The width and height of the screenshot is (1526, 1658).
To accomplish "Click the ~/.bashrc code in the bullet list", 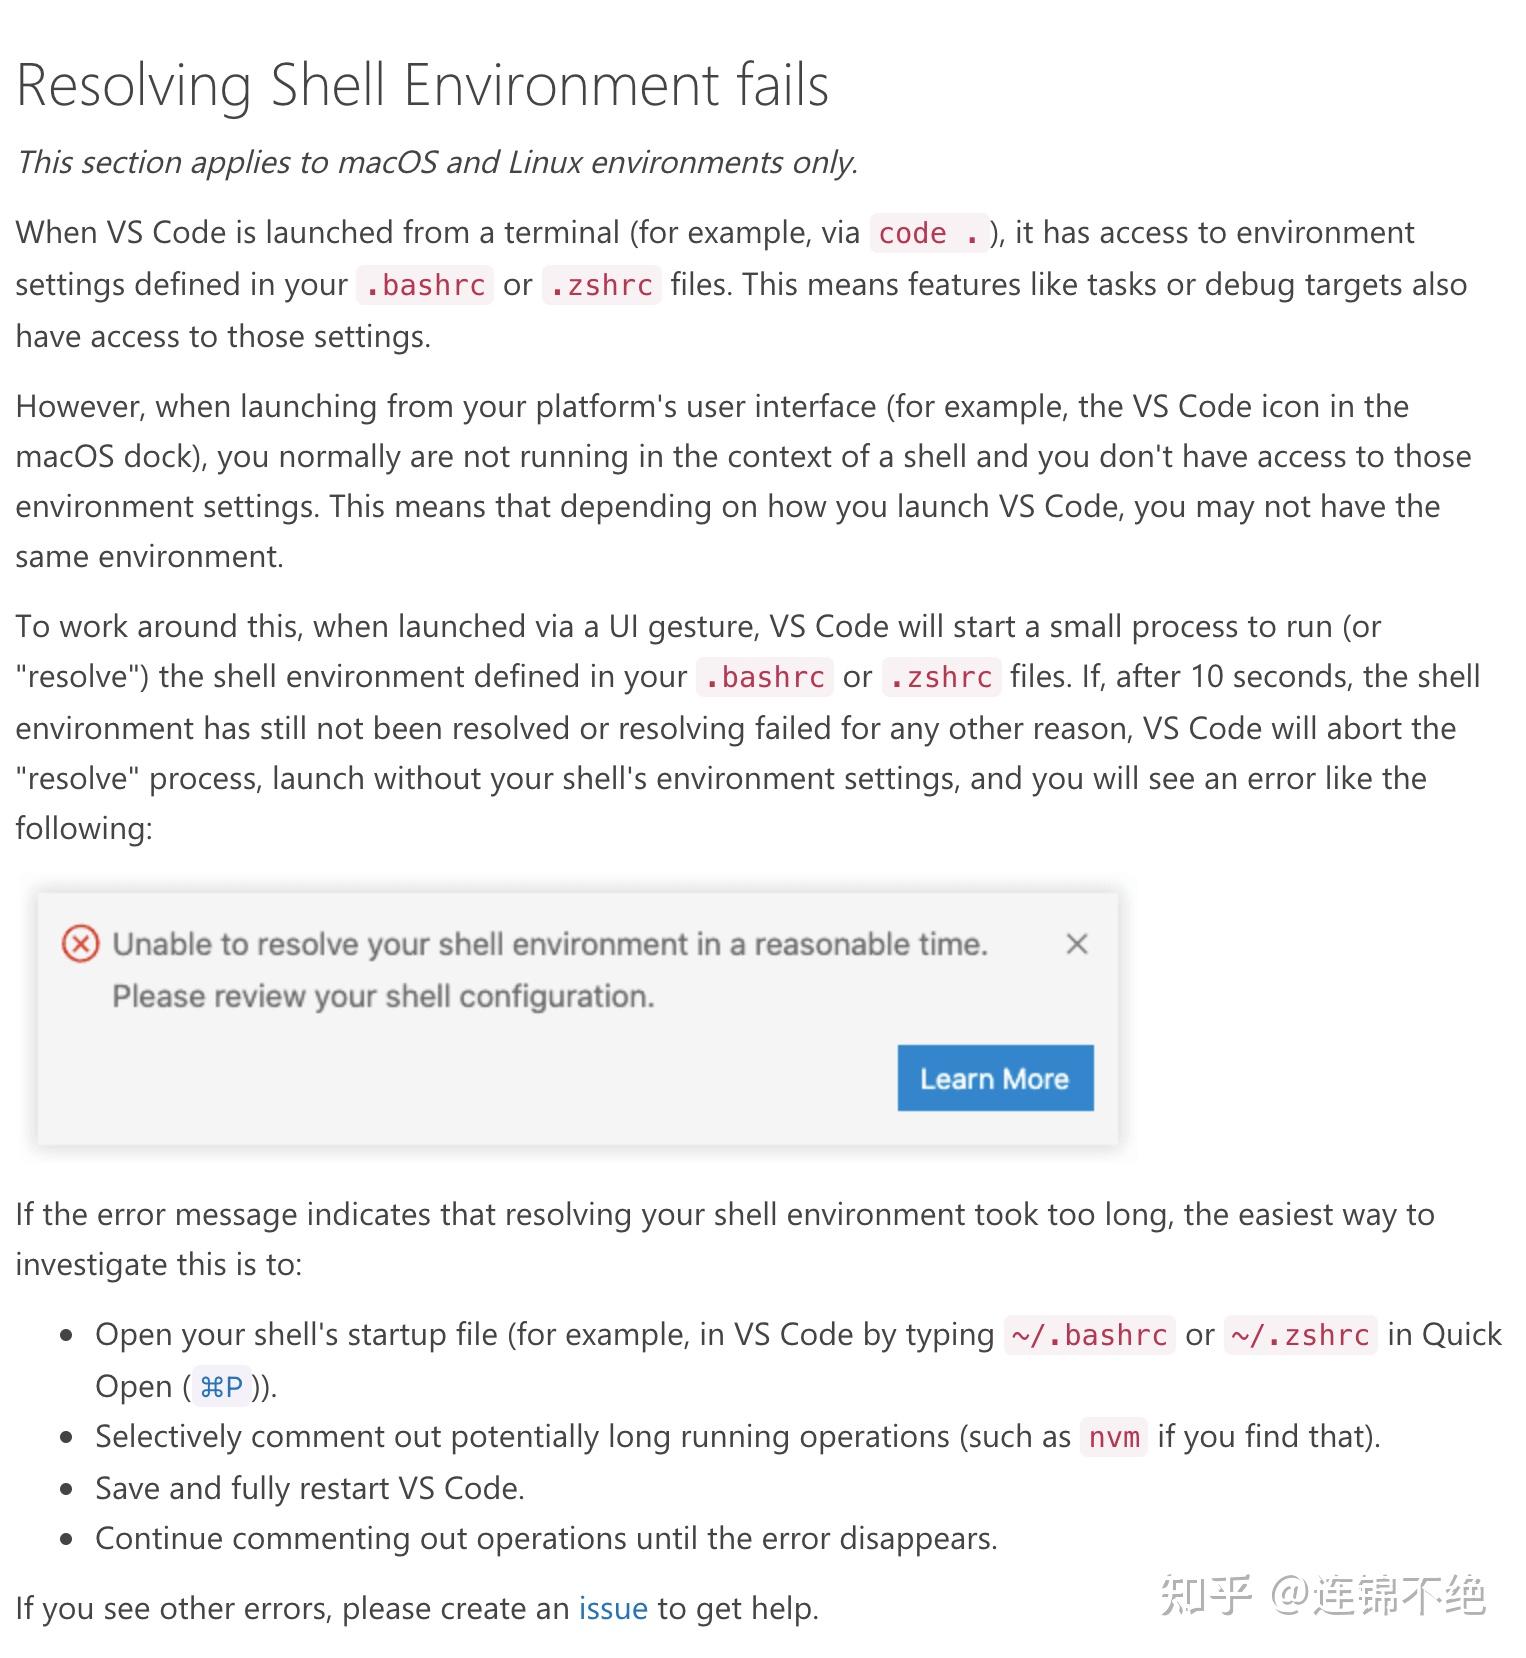I will (1089, 1335).
